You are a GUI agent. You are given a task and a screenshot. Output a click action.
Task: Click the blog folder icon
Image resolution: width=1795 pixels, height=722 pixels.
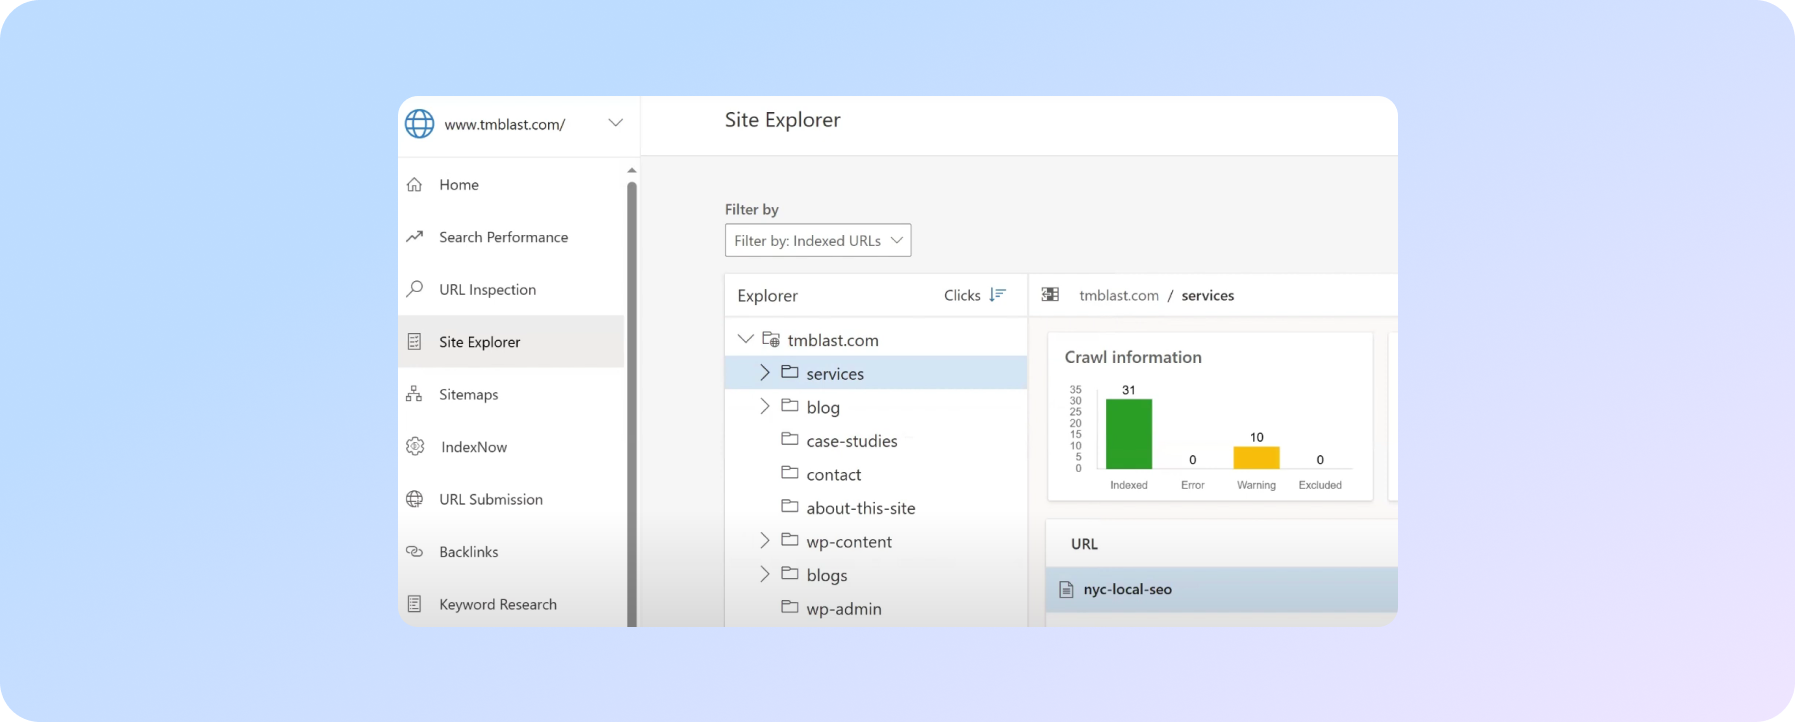pos(790,406)
